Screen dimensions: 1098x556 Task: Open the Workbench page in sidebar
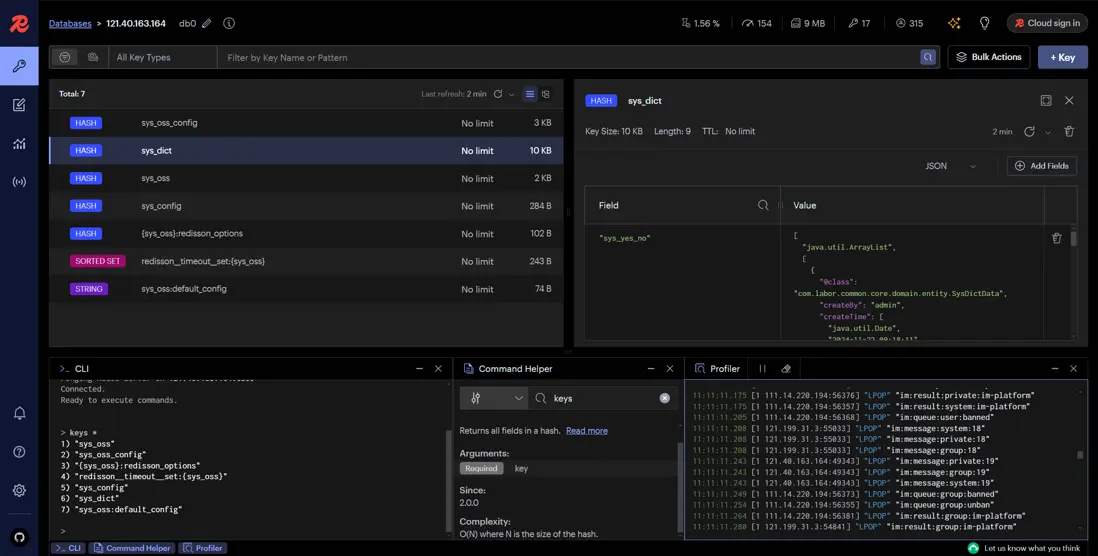point(19,105)
